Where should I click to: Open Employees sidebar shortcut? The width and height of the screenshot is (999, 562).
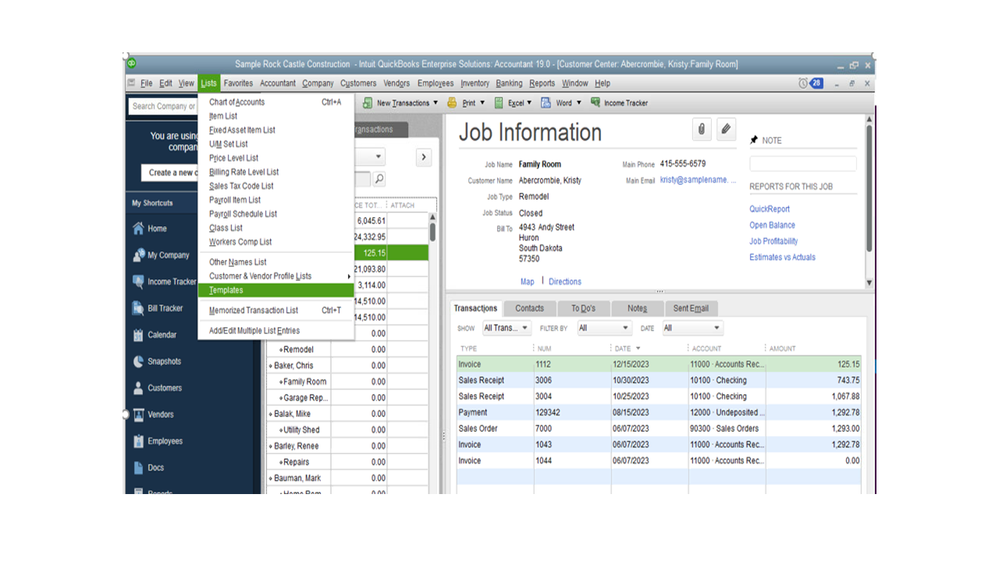[158, 441]
